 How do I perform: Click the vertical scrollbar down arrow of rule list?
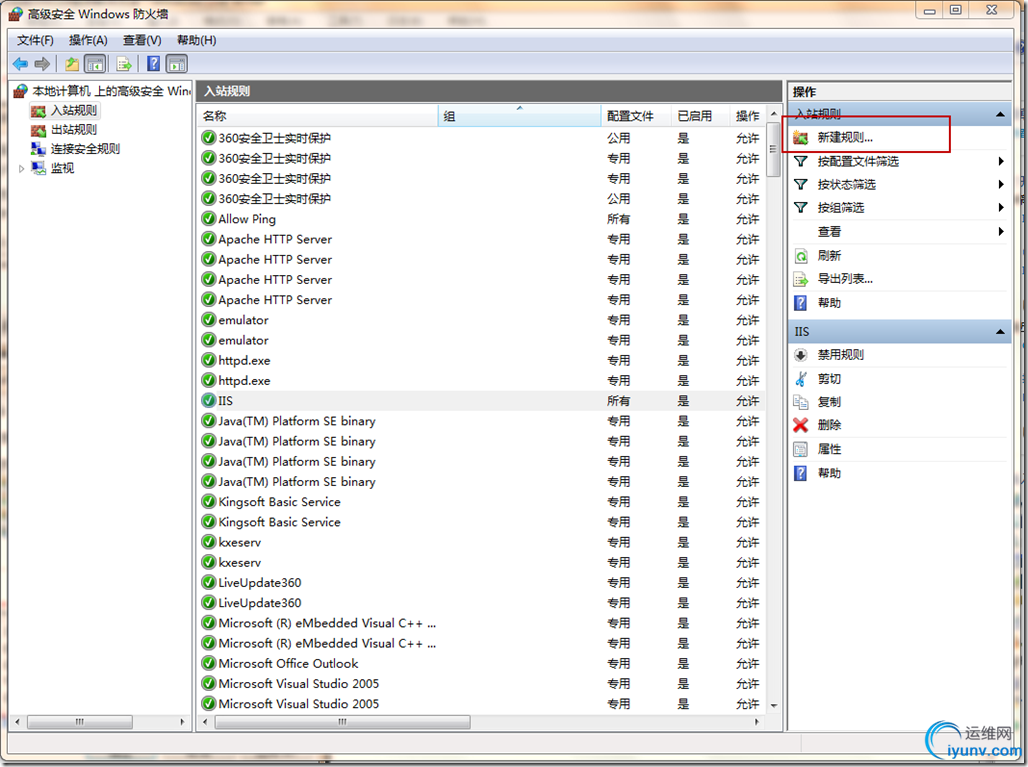click(774, 705)
